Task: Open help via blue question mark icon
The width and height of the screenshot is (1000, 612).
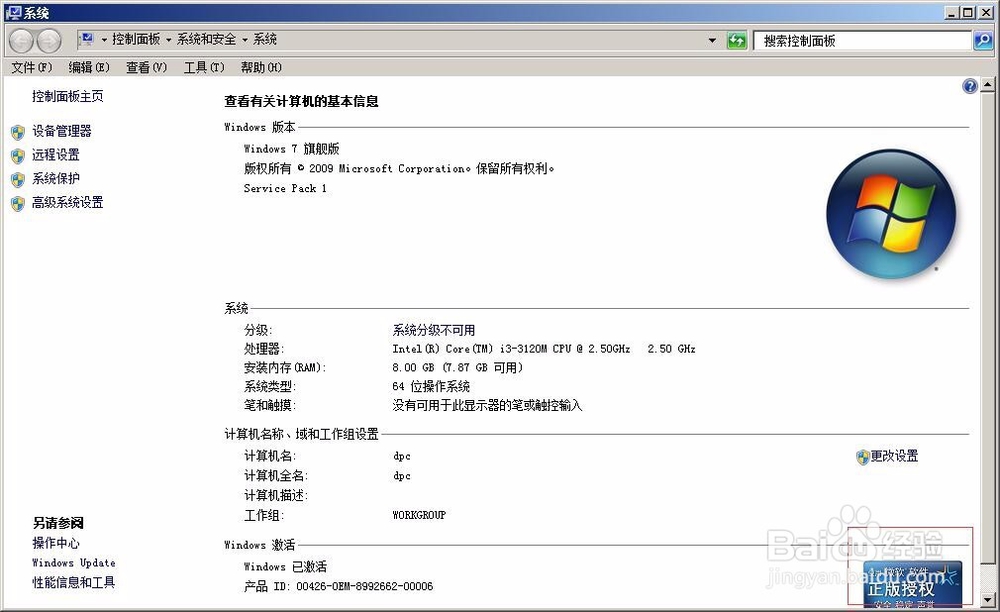Action: coord(969,86)
